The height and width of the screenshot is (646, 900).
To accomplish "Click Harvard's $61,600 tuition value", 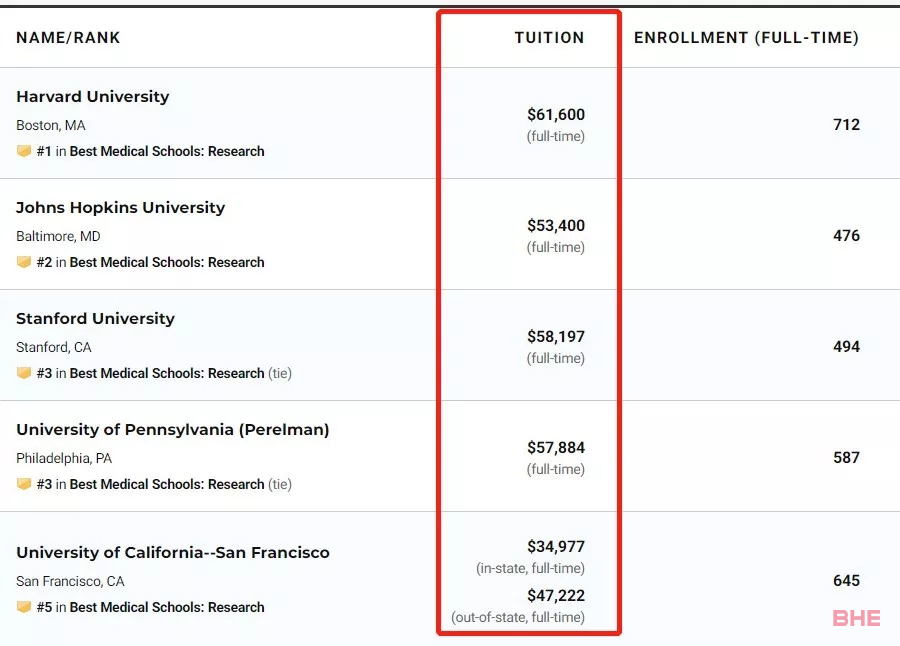I will tap(556, 115).
